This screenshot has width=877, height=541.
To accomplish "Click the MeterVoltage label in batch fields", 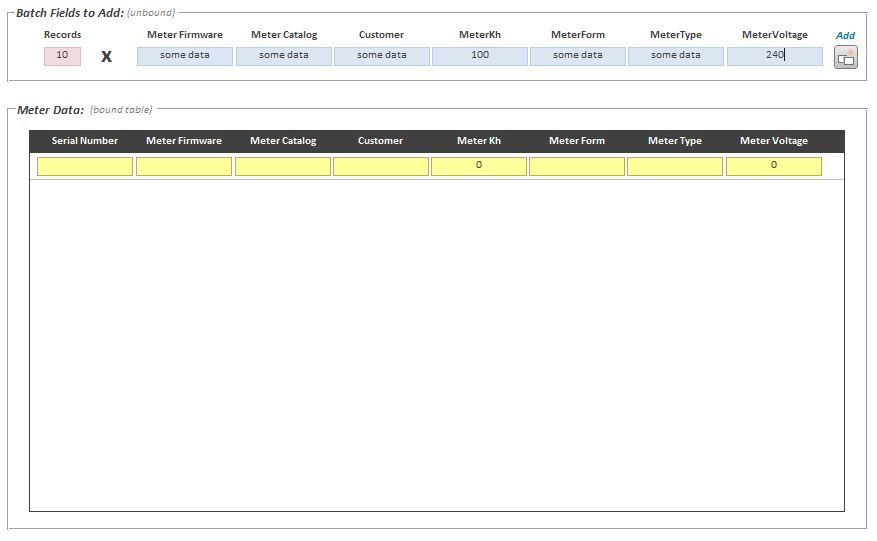I will coord(775,35).
